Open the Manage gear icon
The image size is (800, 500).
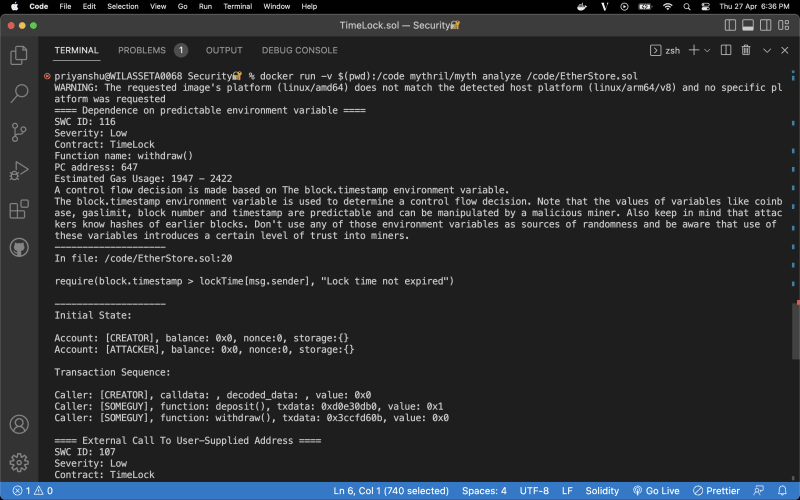point(19,463)
